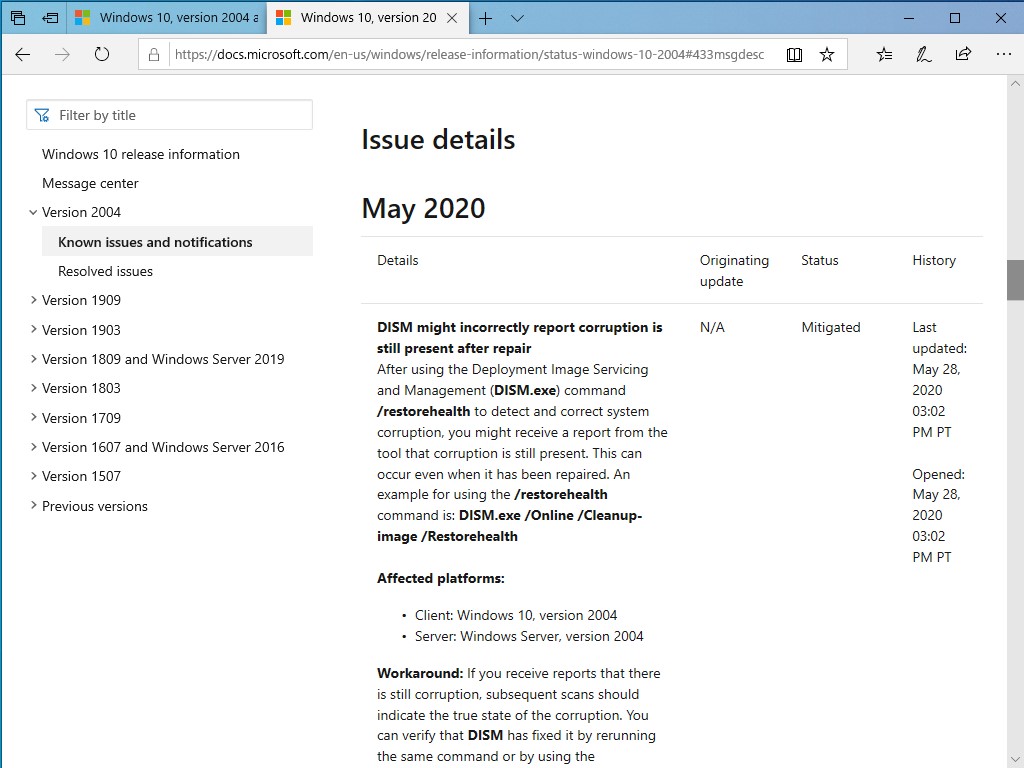Click the Add notes pen icon
Screen dimensions: 1024x768
[924, 55]
